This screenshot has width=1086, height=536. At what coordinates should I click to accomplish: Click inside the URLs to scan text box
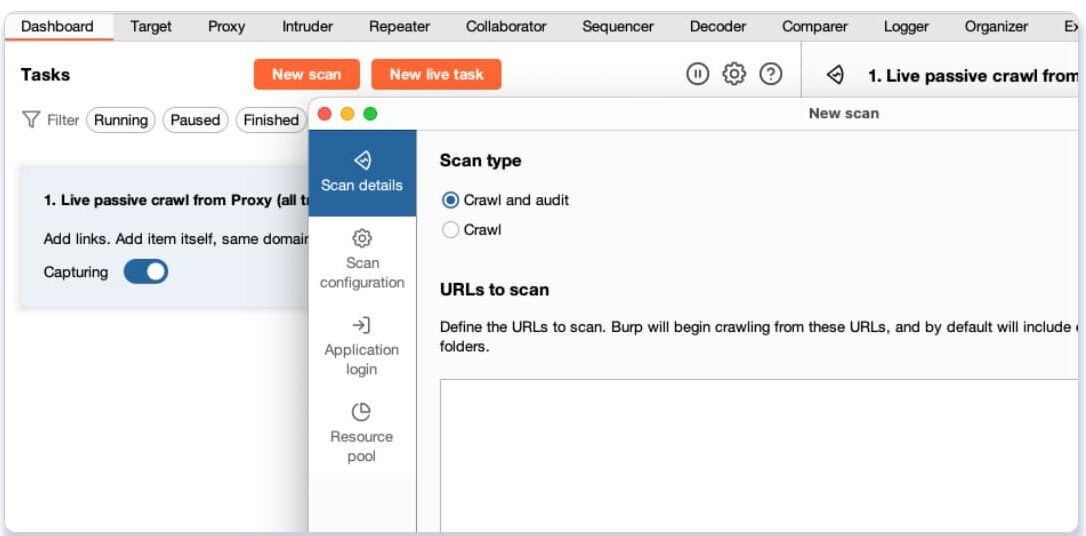click(x=758, y=456)
